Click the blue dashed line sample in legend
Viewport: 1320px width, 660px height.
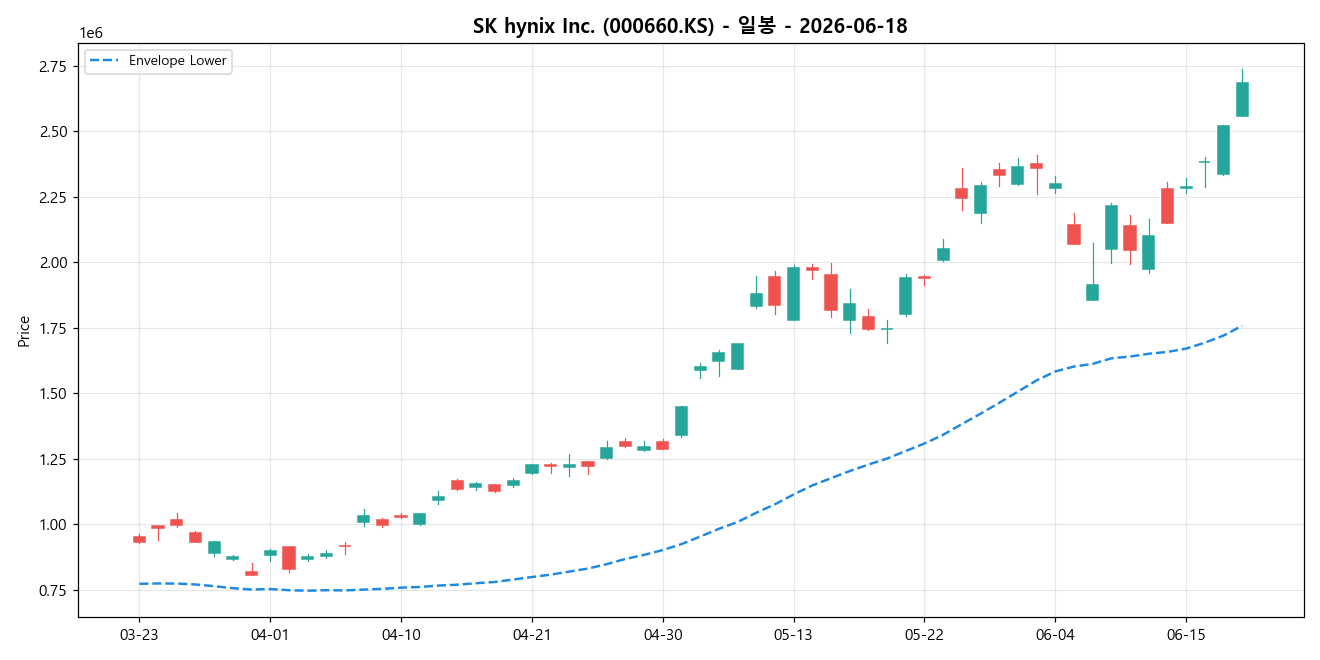pos(105,61)
